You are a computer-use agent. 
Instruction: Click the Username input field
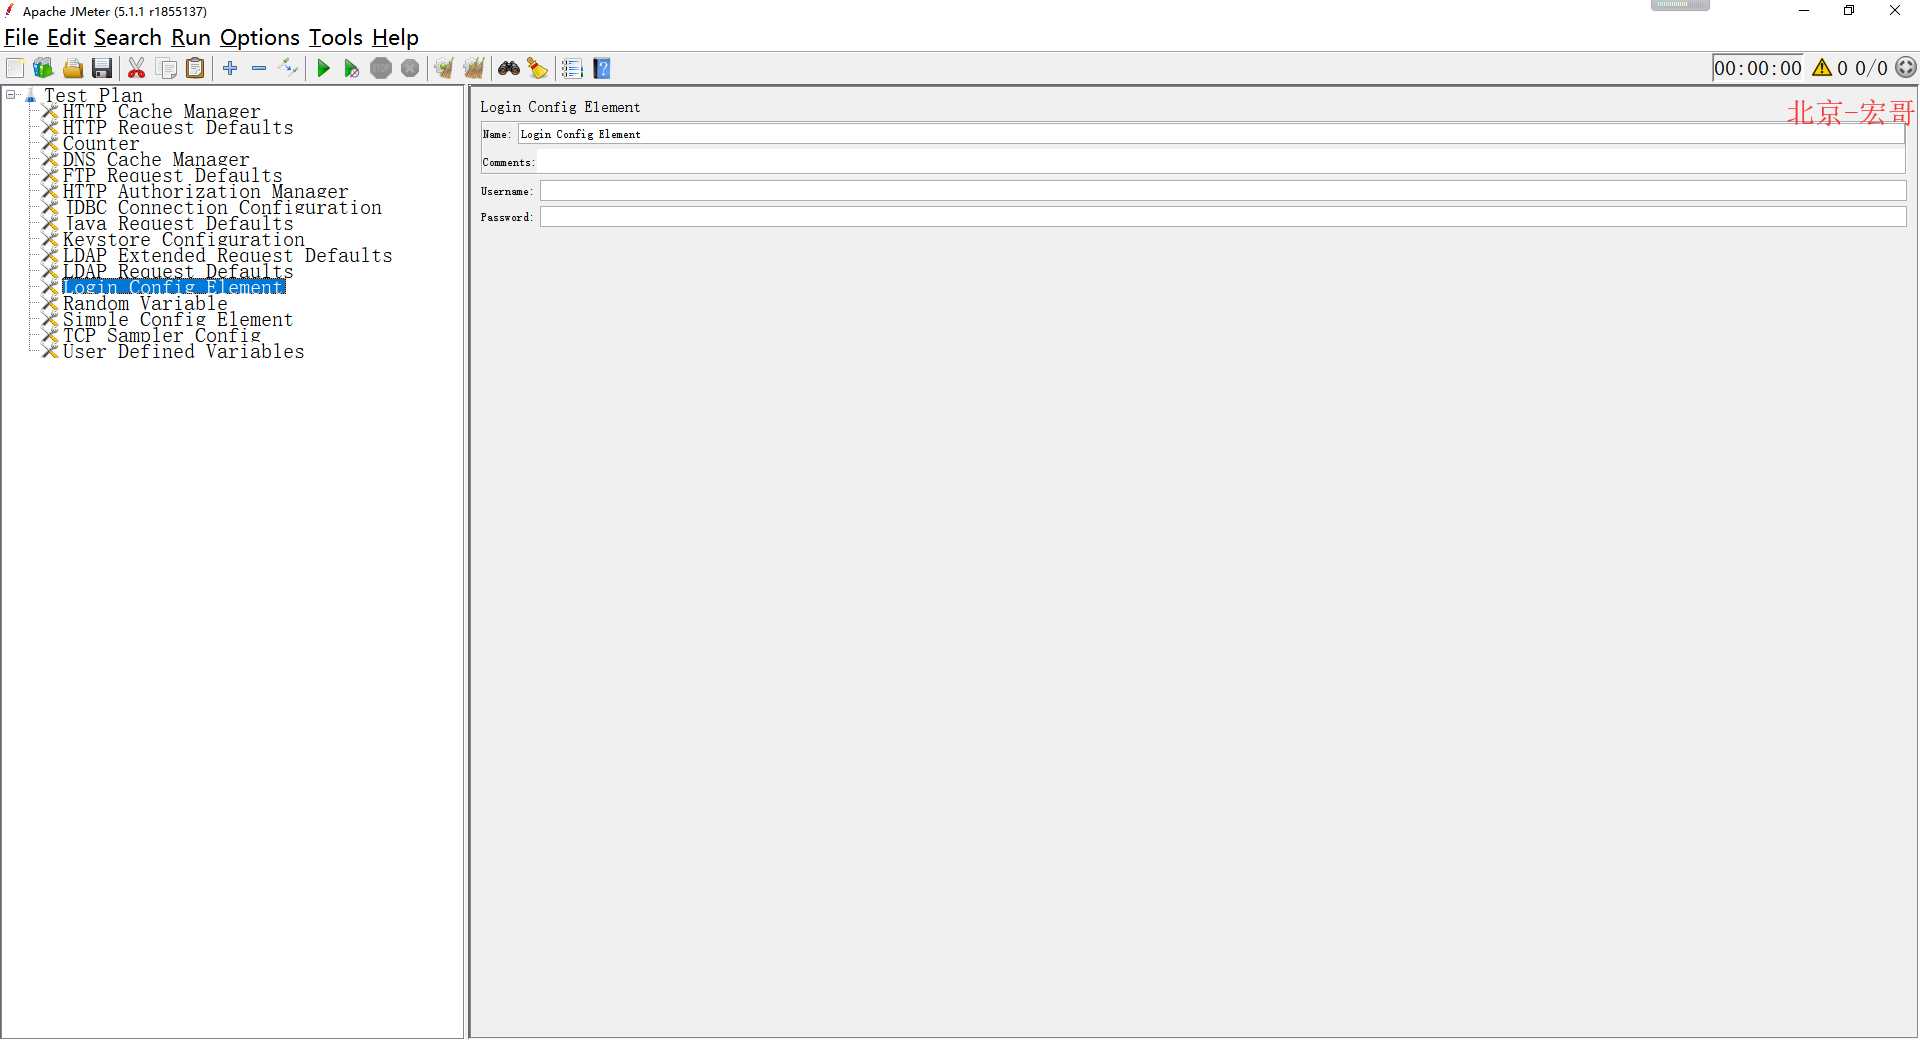[x=1223, y=191]
